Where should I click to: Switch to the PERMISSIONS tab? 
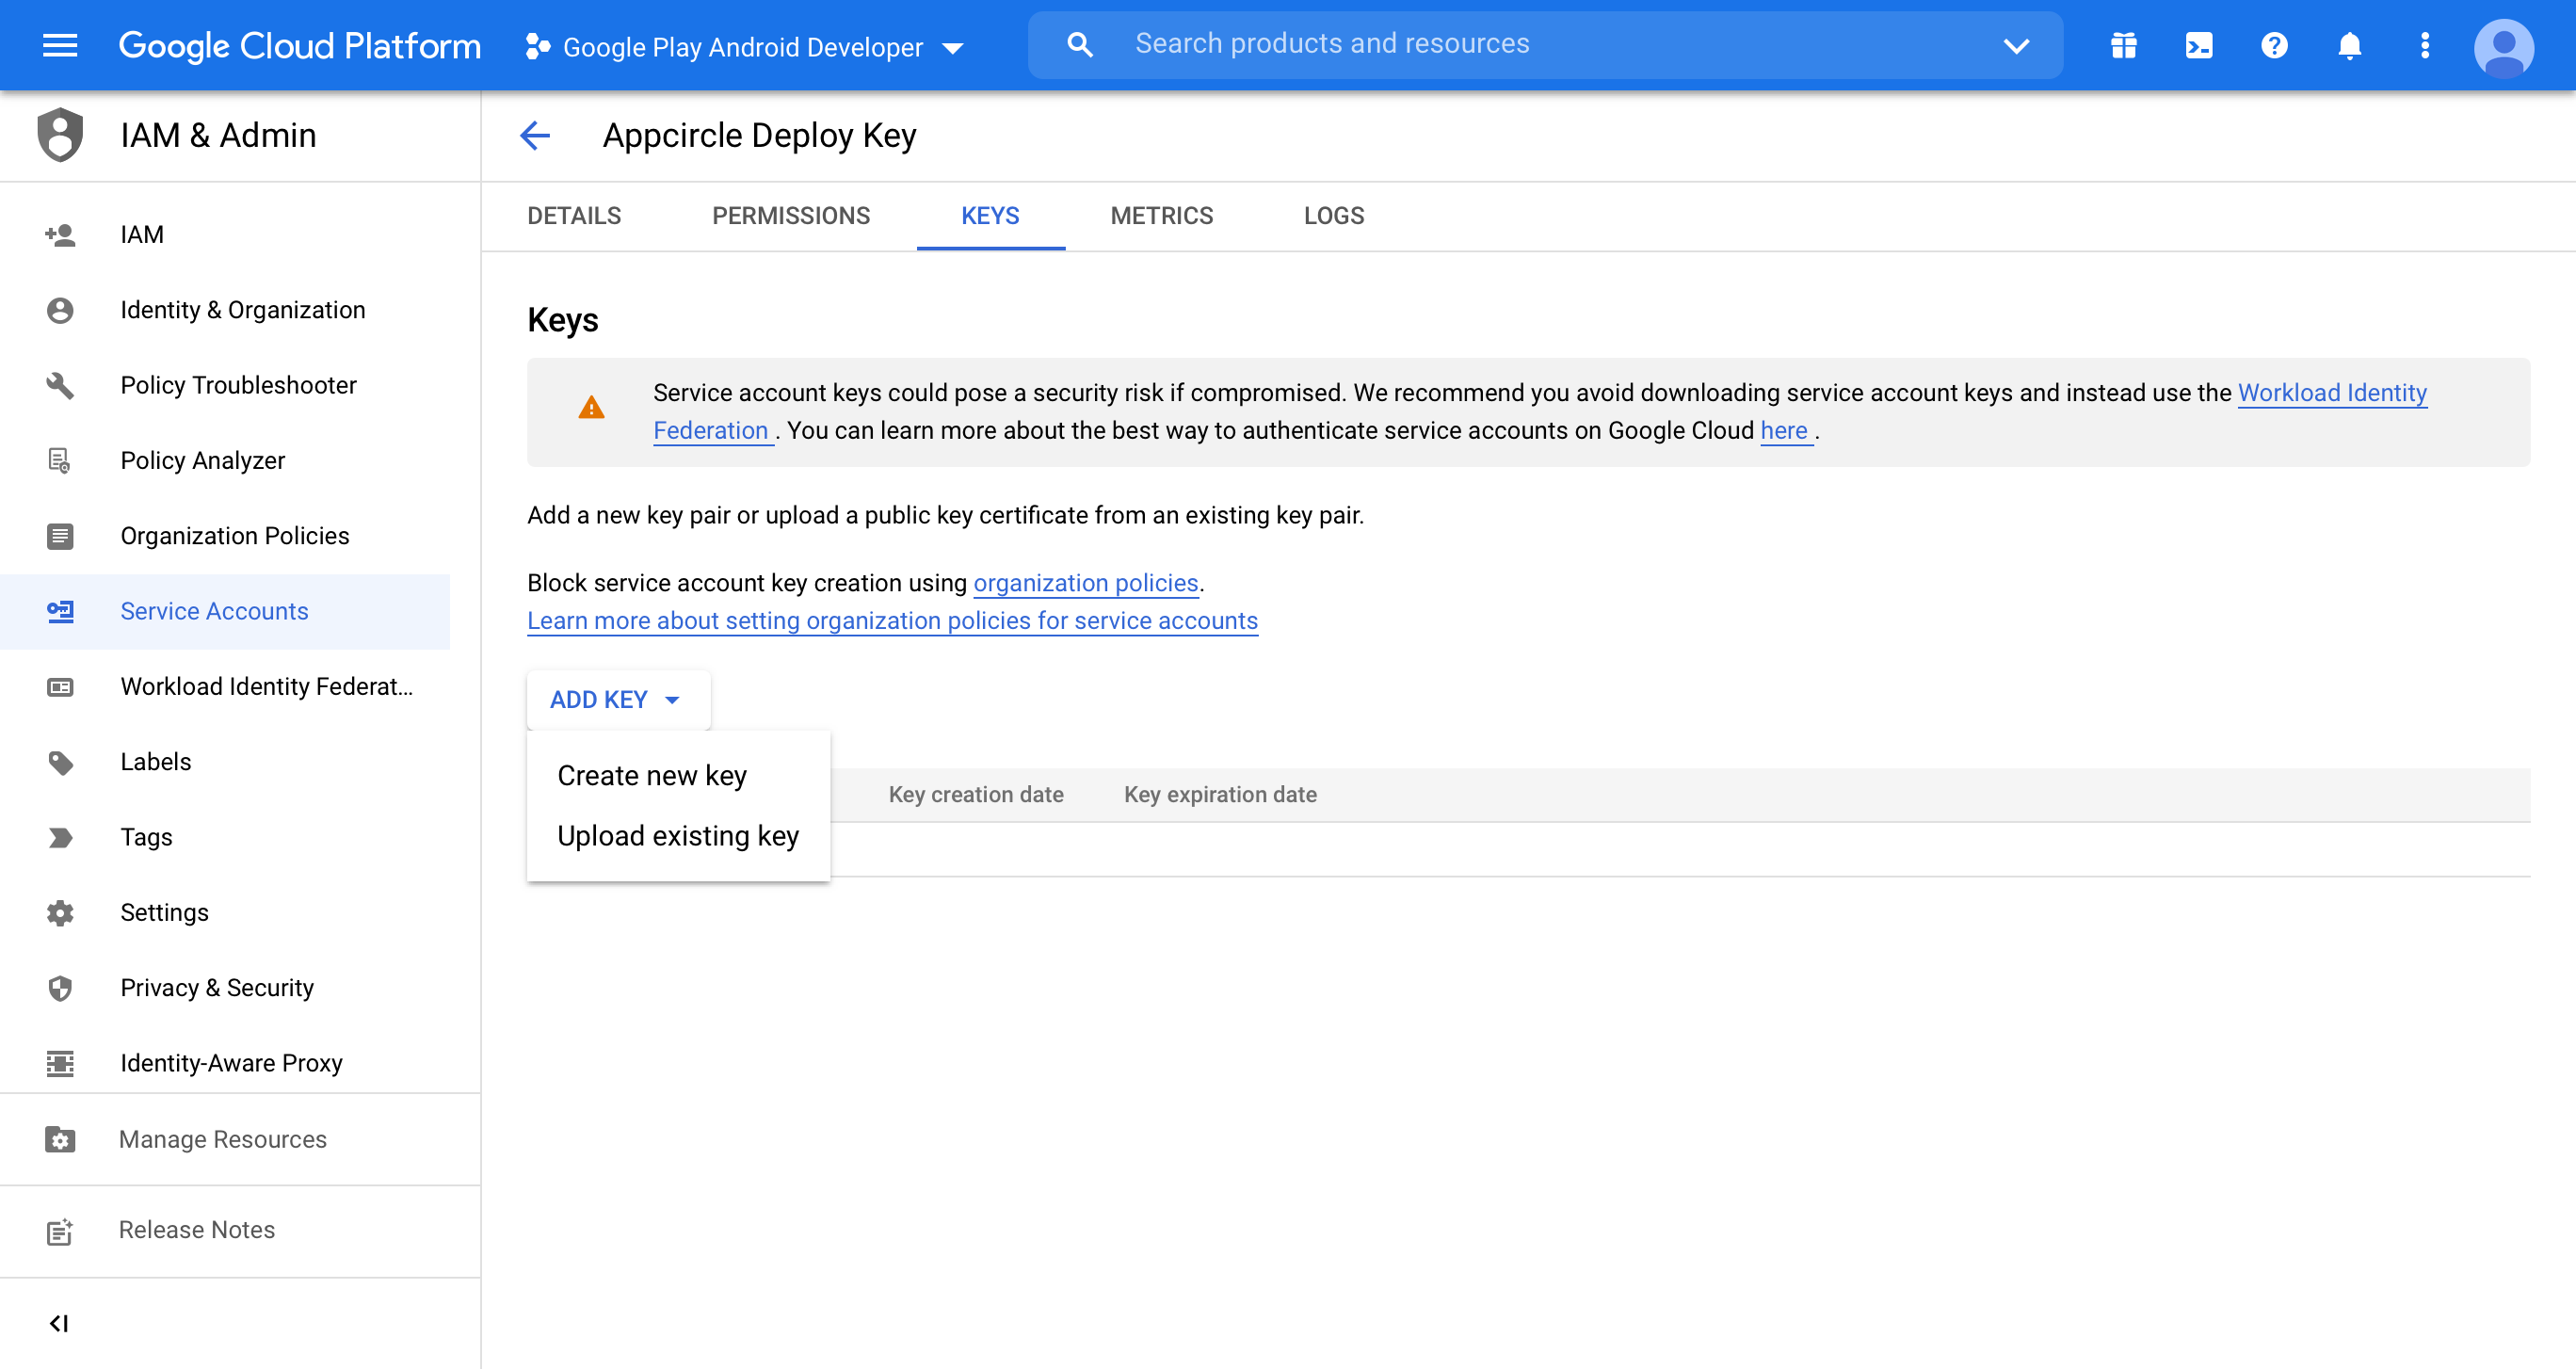click(790, 216)
